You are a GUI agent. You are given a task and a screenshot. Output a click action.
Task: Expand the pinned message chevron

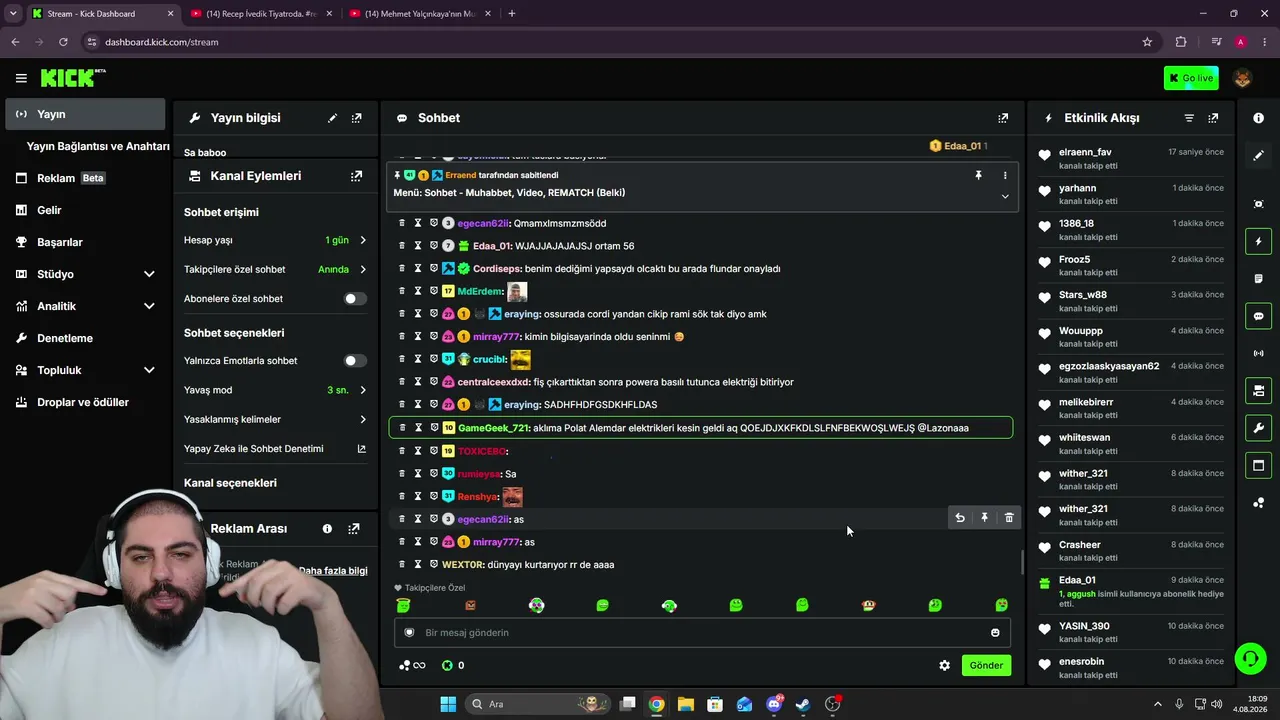[1005, 196]
